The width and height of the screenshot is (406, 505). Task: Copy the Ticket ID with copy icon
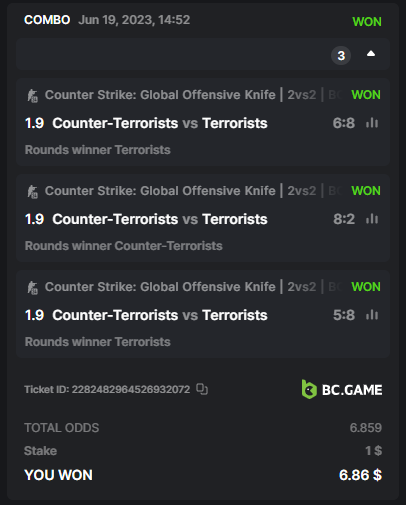(202, 389)
